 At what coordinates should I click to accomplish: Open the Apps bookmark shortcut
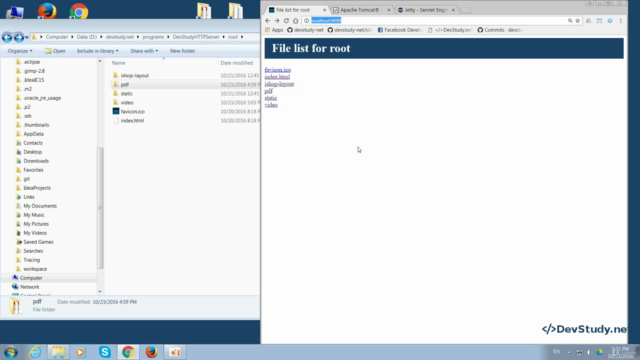[x=274, y=30]
